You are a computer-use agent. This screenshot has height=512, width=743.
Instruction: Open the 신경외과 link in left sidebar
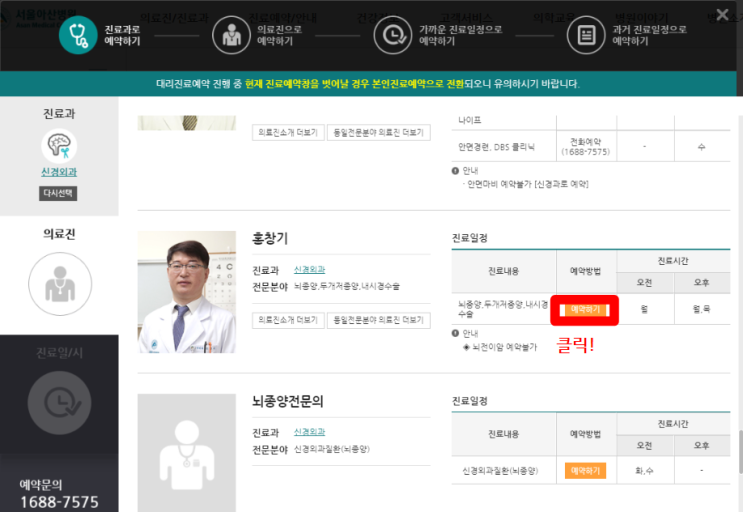coord(59,172)
